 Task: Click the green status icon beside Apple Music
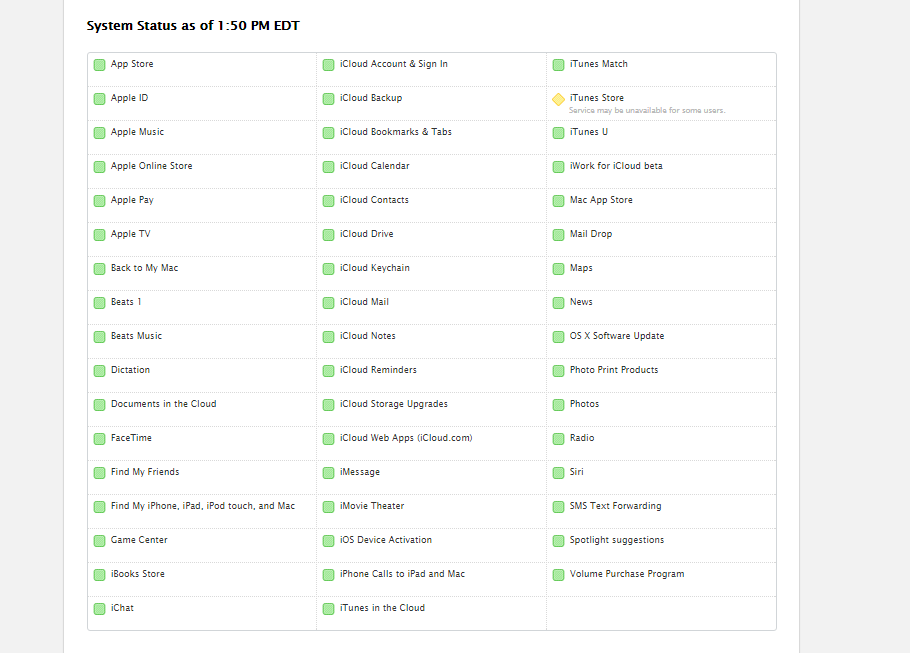pyautogui.click(x=99, y=132)
